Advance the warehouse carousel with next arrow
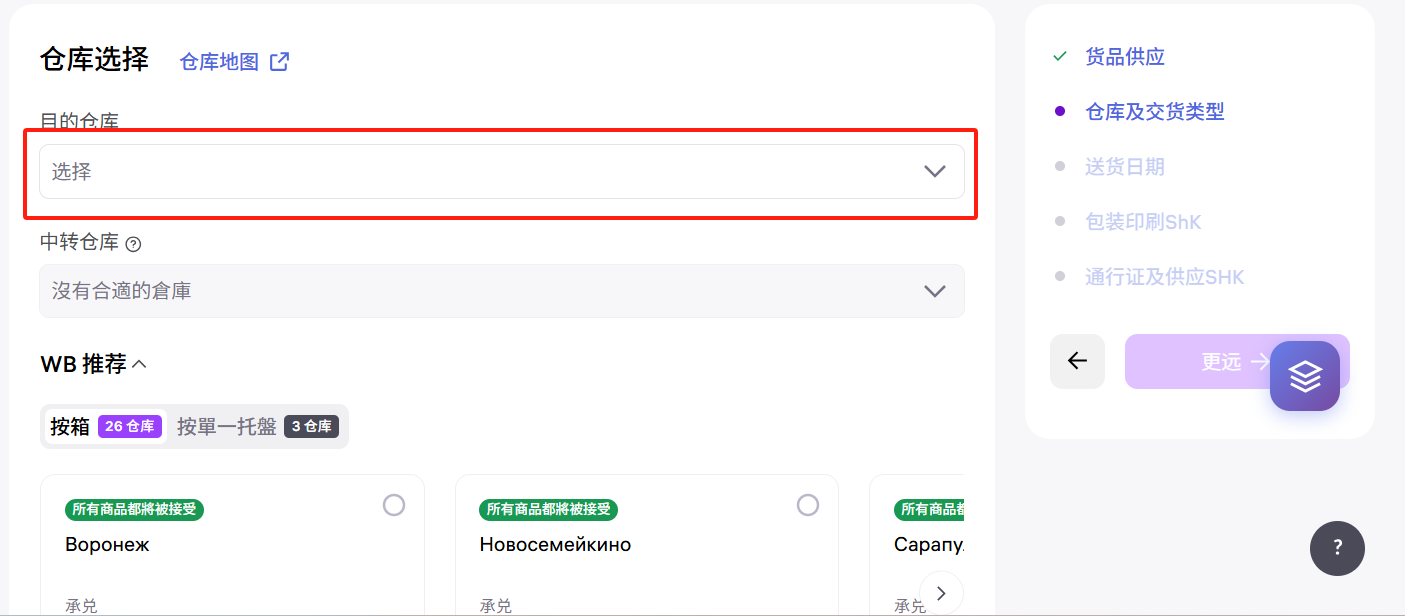This screenshot has height=616, width=1405. (x=941, y=592)
